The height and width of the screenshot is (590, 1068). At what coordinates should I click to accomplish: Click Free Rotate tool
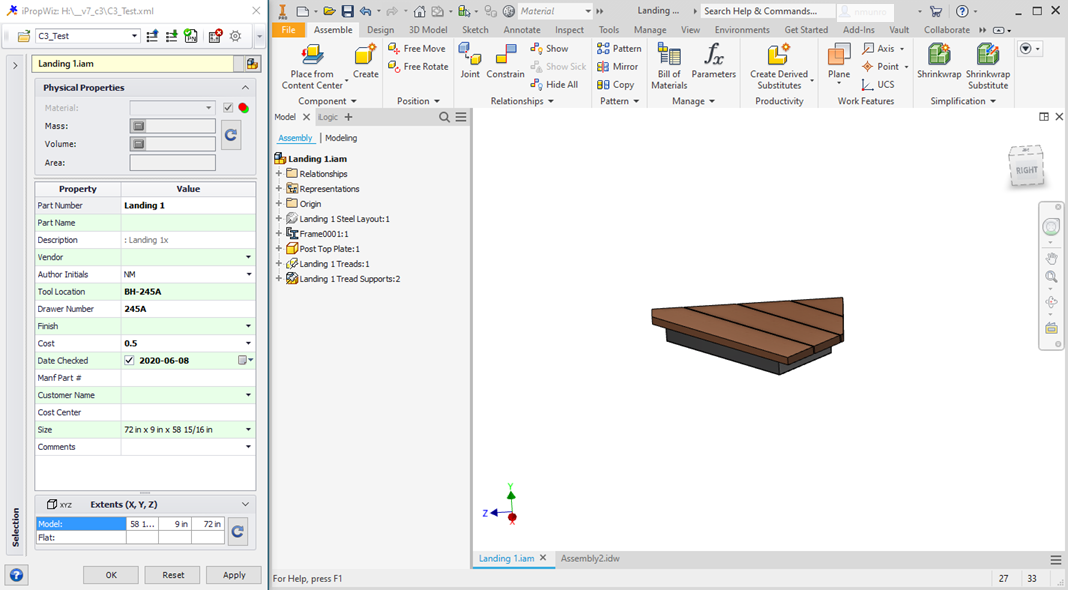tap(418, 67)
